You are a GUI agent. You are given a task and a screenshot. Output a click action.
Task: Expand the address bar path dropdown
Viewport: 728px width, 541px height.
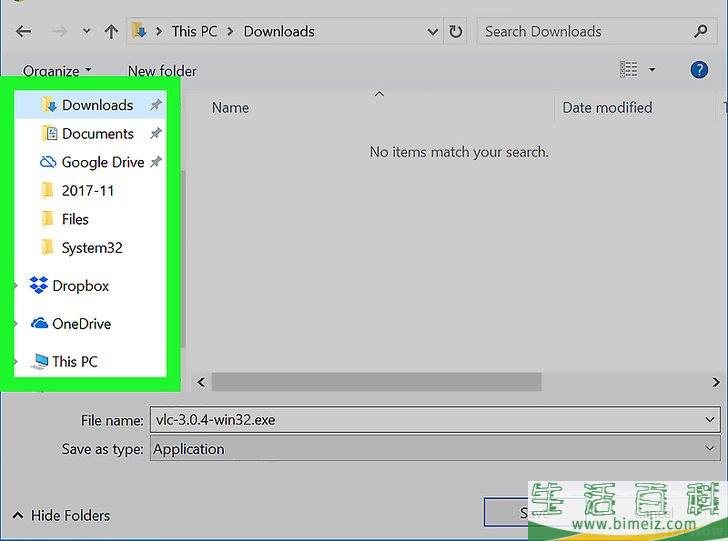pos(433,32)
